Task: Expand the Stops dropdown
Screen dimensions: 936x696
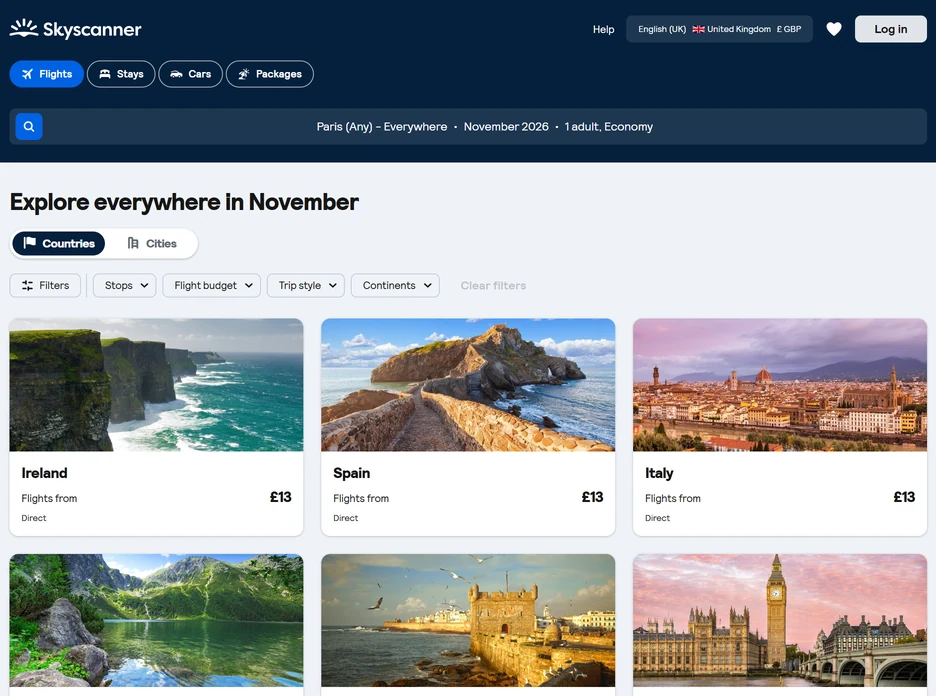Action: pos(125,285)
